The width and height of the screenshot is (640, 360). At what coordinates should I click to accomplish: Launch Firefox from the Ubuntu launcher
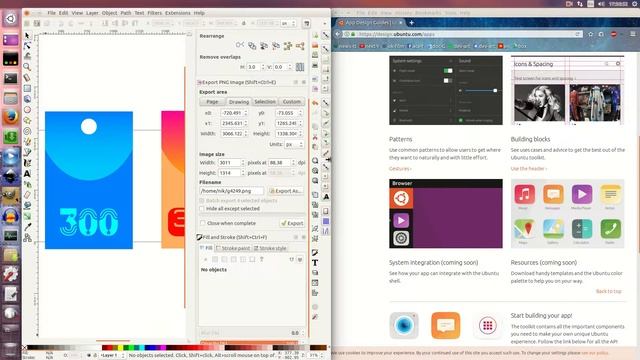point(11,117)
